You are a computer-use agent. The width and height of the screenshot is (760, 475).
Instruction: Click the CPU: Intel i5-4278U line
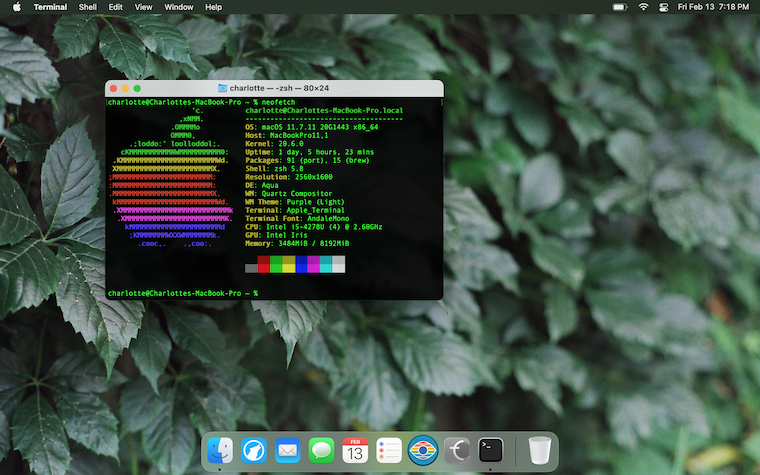pos(314,227)
